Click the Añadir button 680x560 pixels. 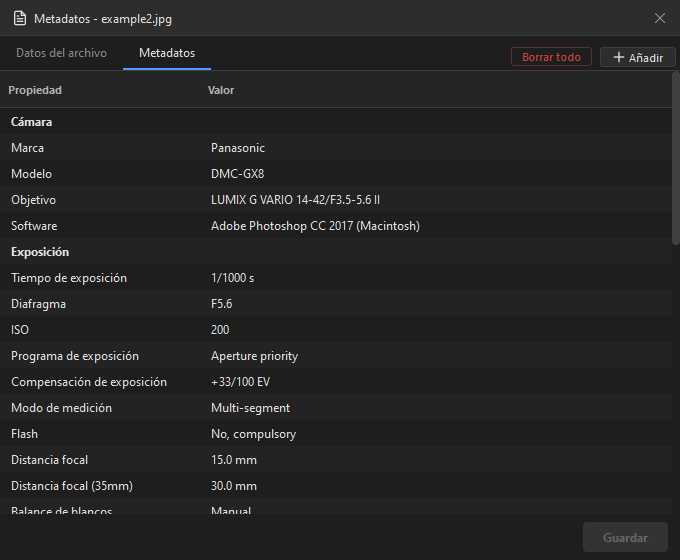(x=638, y=57)
